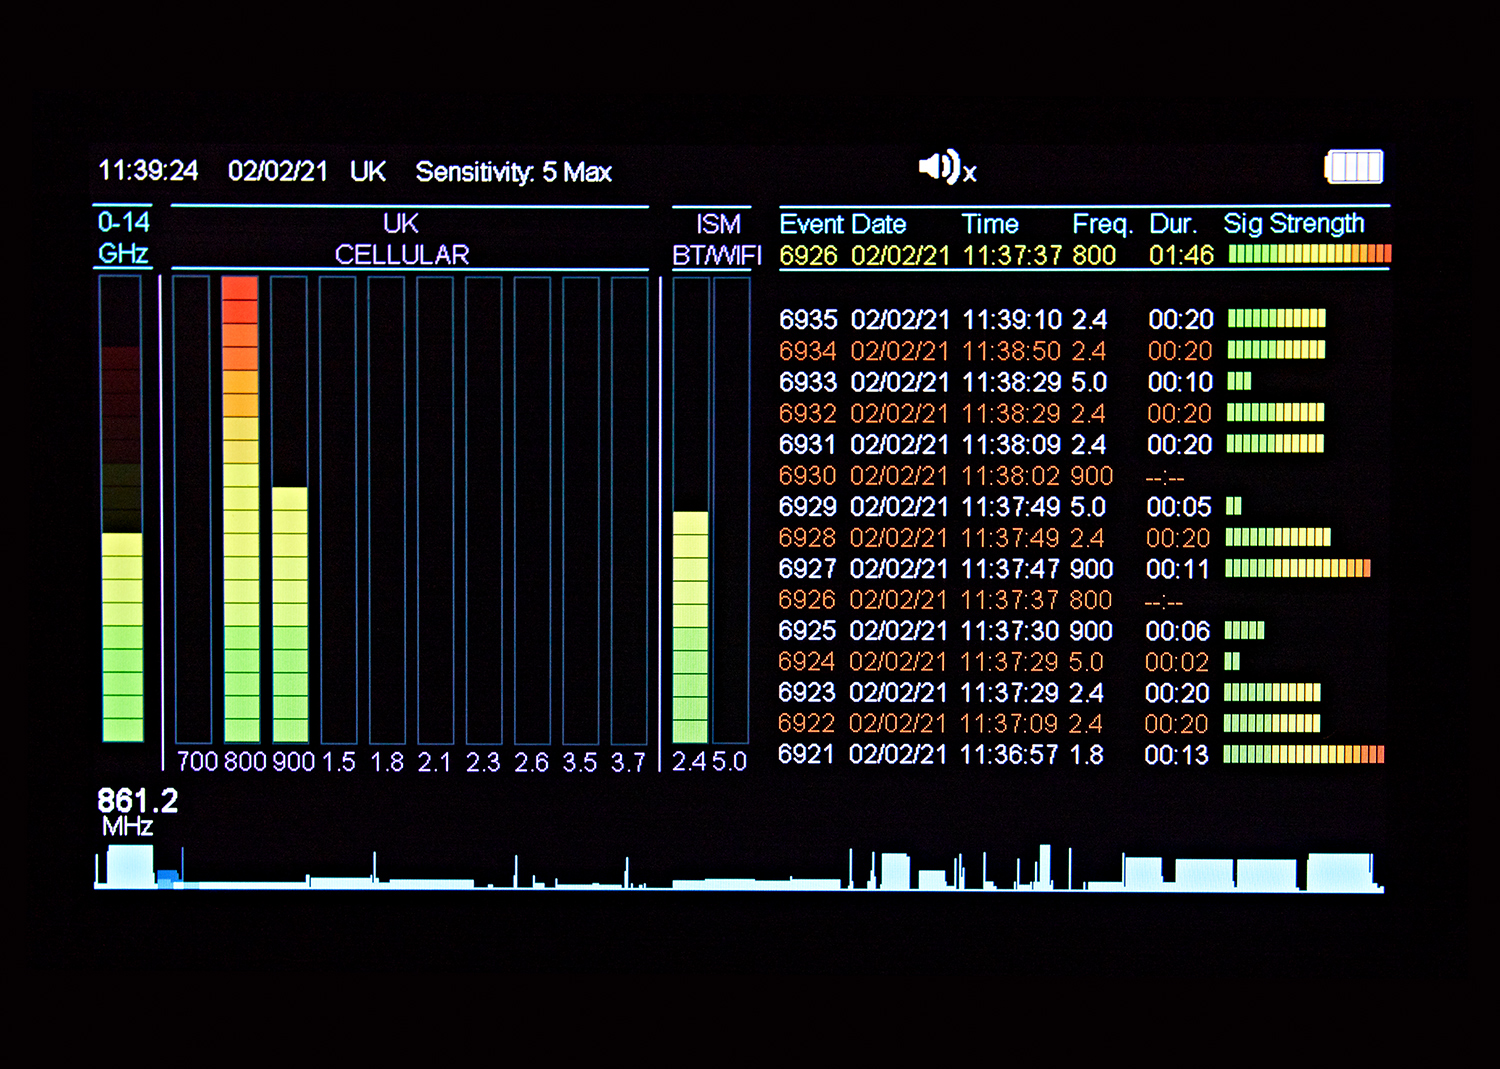The height and width of the screenshot is (1069, 1500).
Task: Select the 5.0 GHz ISM band bar
Action: (x=731, y=510)
